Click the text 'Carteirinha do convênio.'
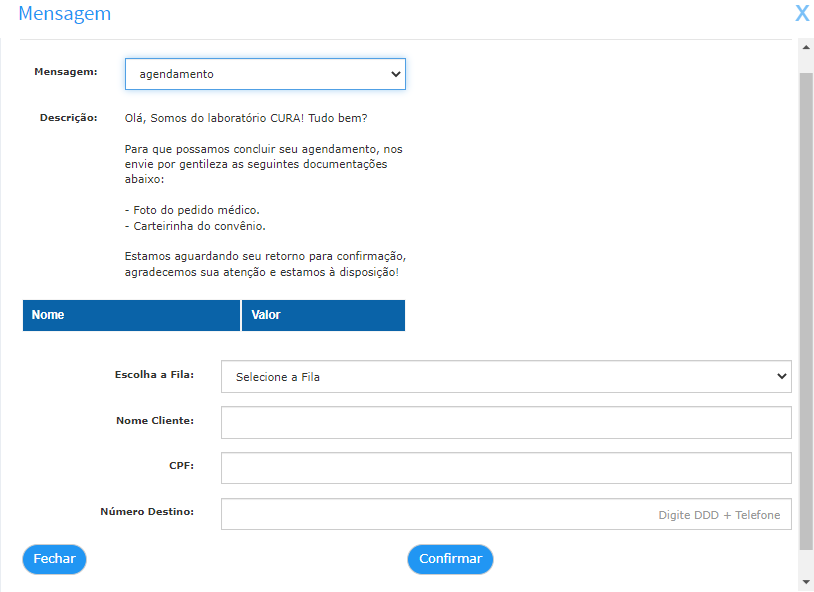 coord(199,226)
